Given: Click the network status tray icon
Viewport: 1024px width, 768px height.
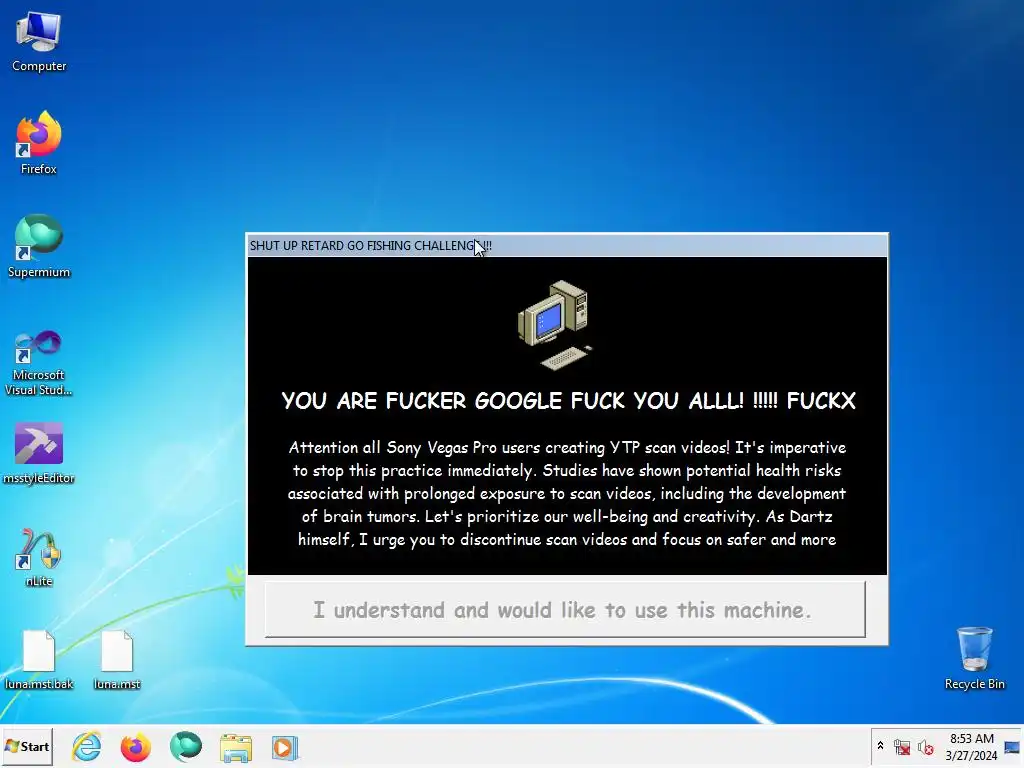Looking at the screenshot, I should click(x=902, y=747).
